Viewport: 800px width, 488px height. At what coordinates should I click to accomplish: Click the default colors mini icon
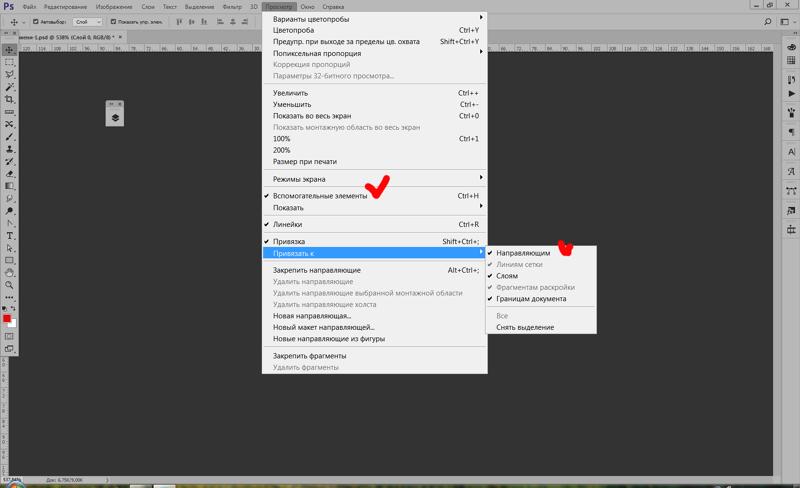(x=5, y=308)
